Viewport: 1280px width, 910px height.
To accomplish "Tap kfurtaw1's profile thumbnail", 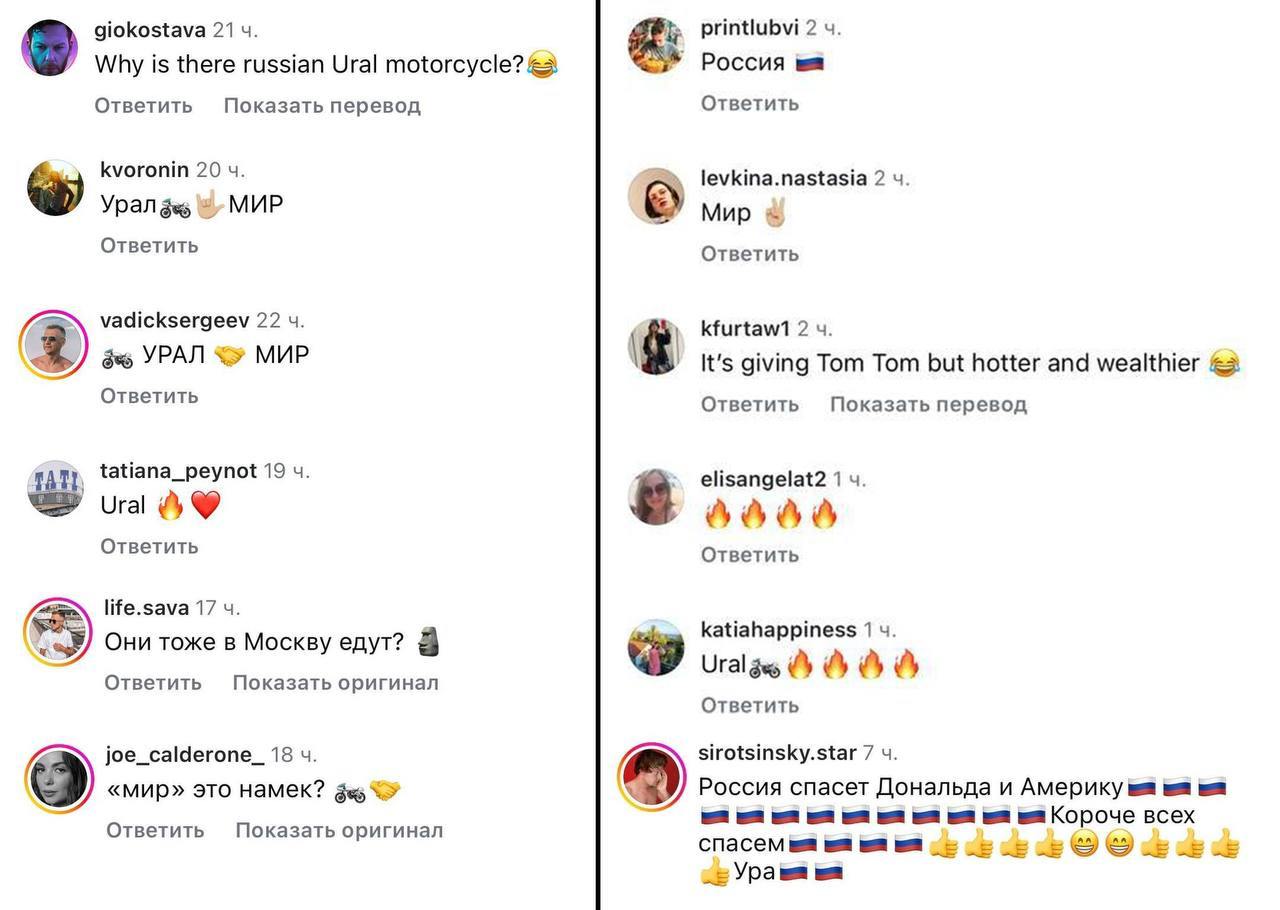I will click(656, 346).
